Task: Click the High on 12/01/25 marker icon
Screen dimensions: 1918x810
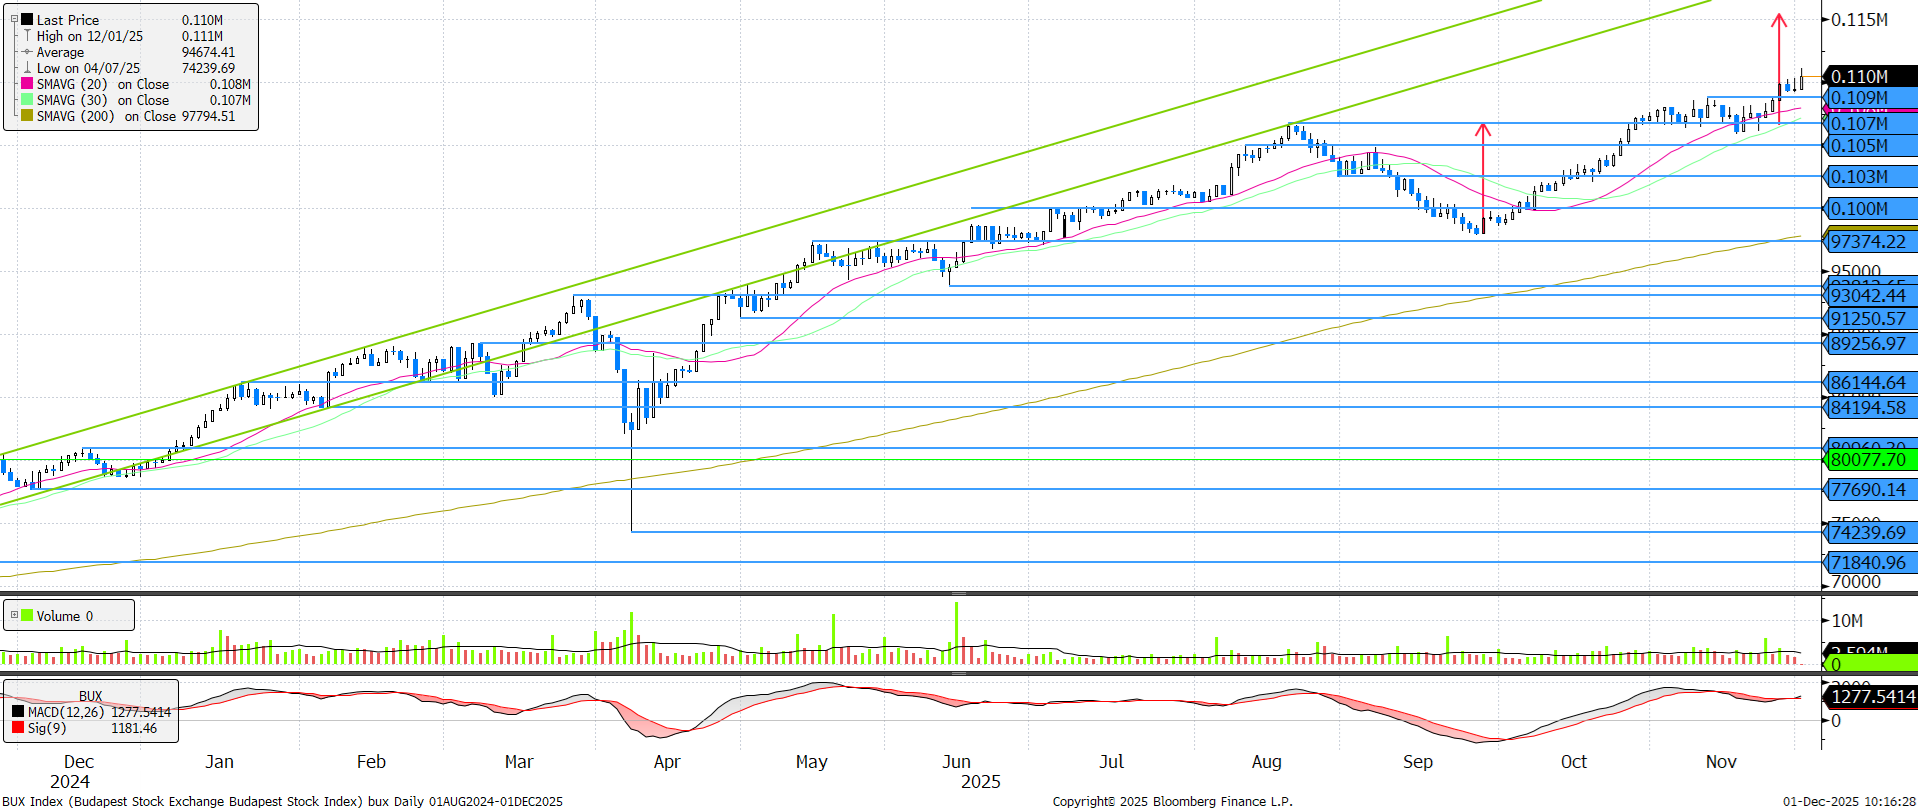Action: click(27, 36)
